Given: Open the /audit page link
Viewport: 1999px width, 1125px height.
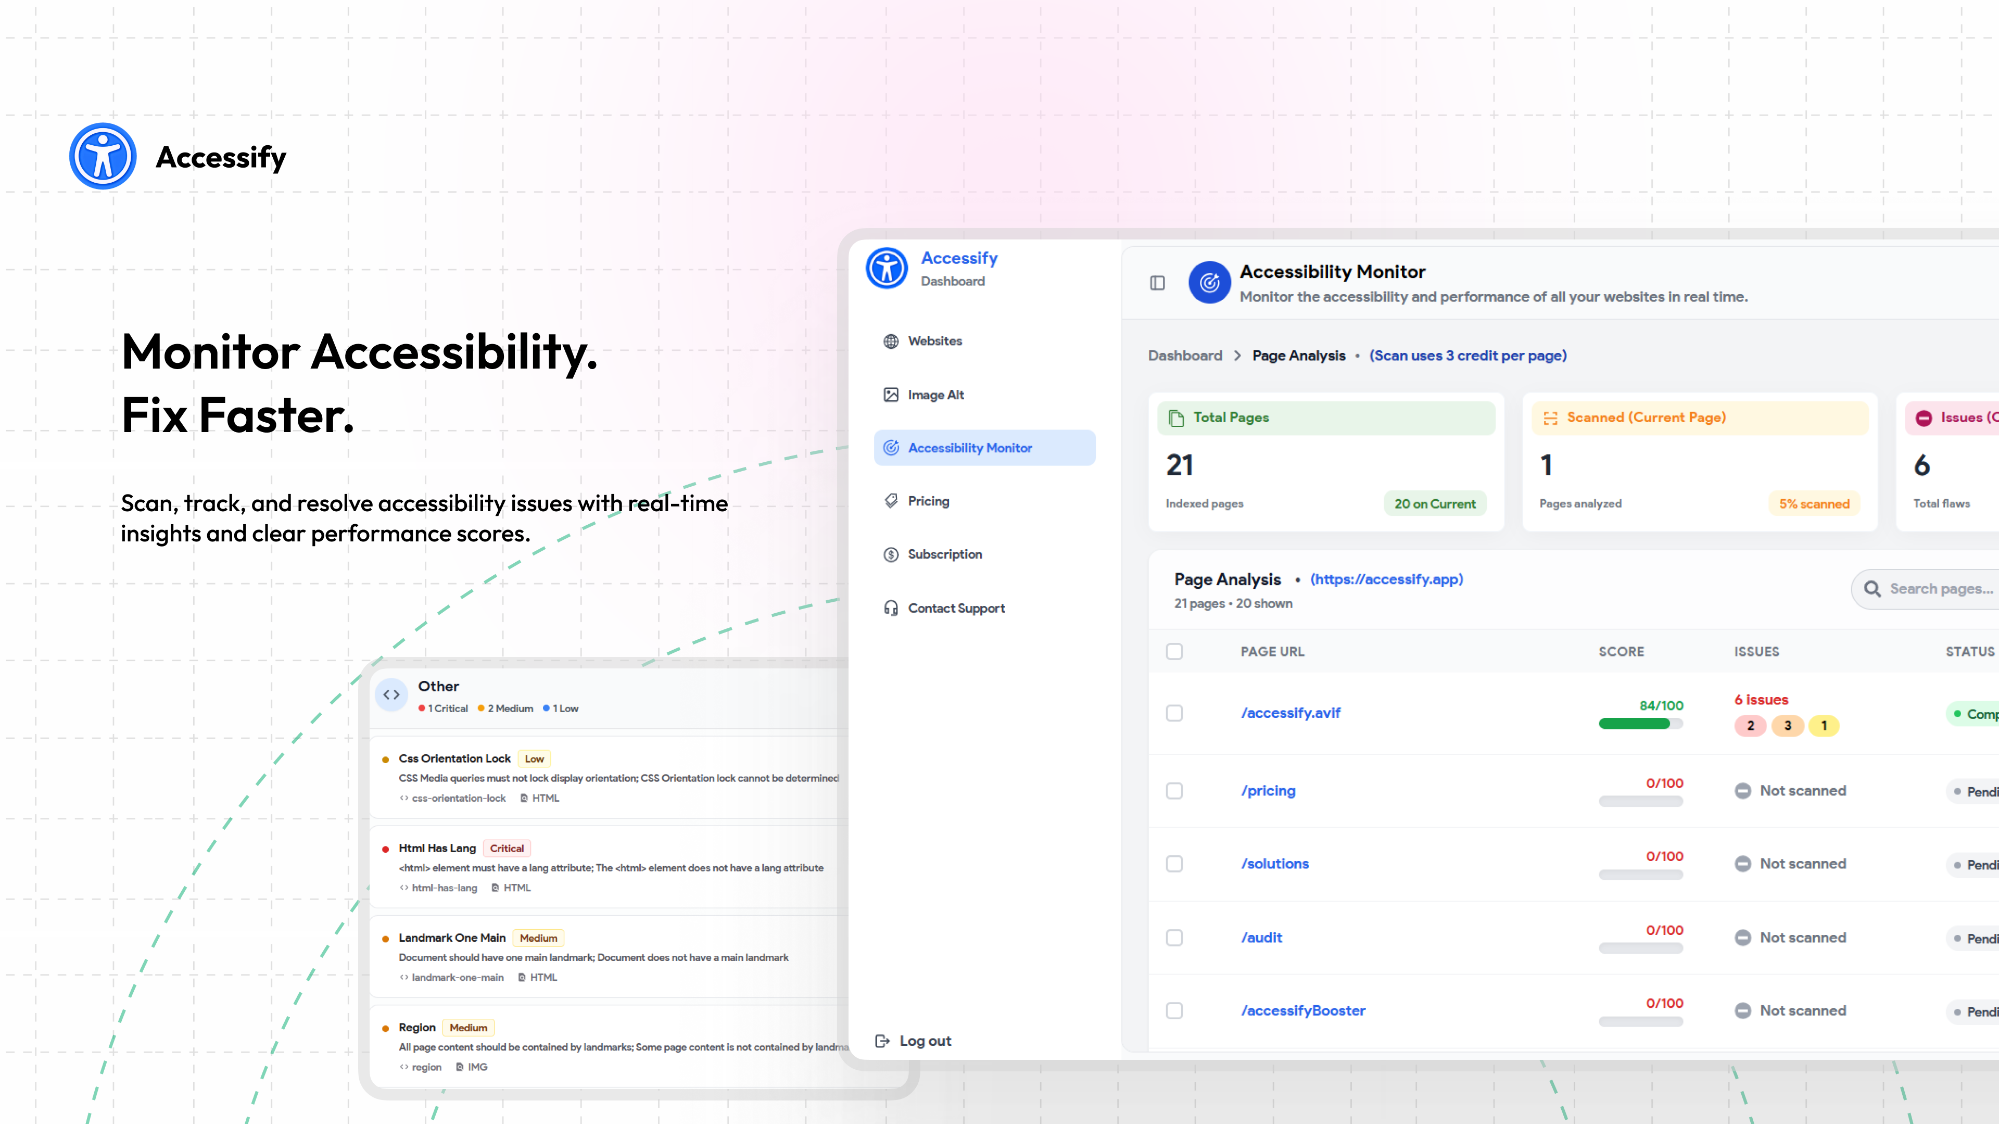Looking at the screenshot, I should (x=1262, y=938).
